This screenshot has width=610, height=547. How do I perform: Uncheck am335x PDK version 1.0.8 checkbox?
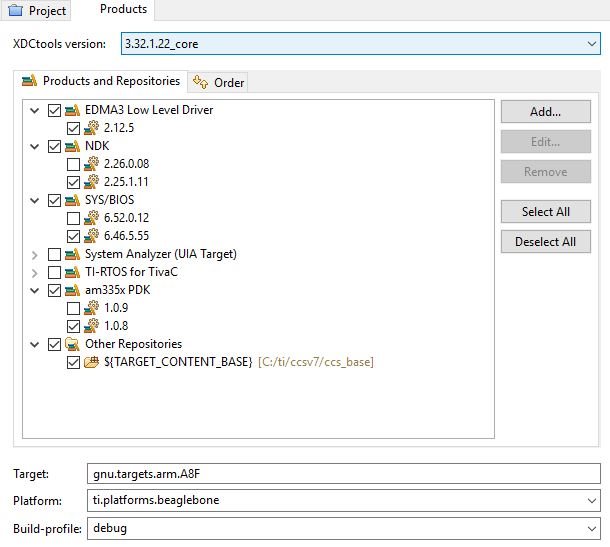(x=73, y=326)
